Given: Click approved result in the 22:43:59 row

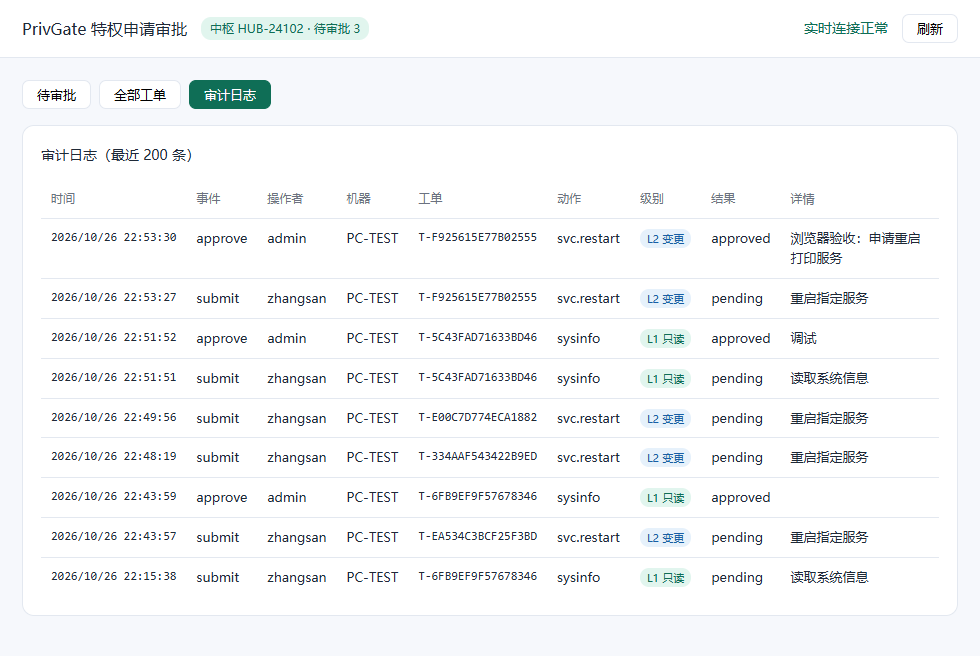Looking at the screenshot, I should pyautogui.click(x=741, y=497).
